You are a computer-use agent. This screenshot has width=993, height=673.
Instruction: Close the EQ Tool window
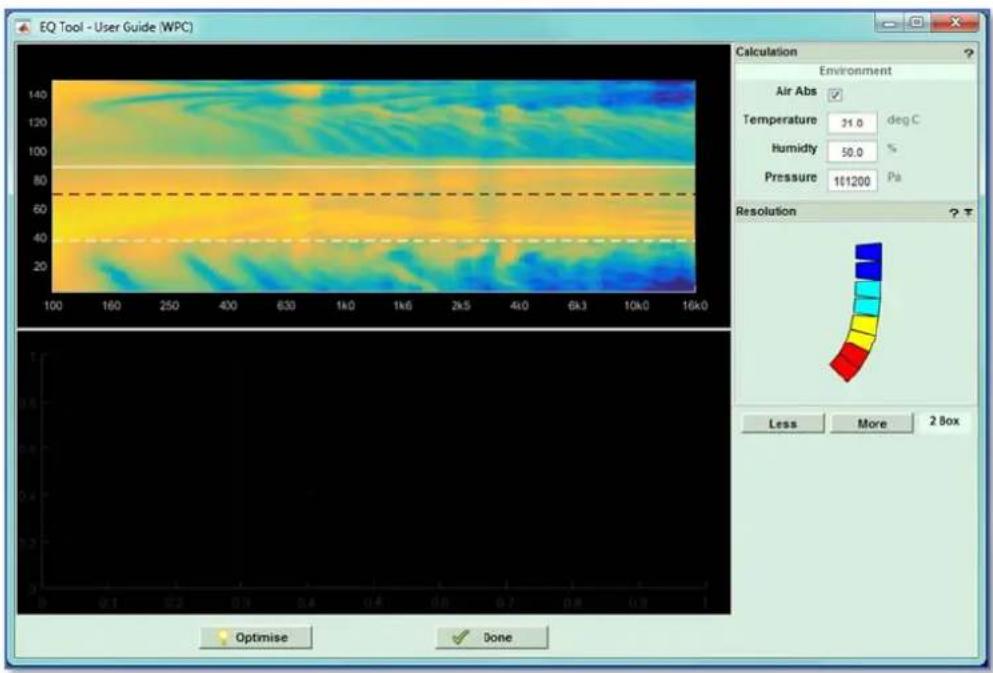(x=954, y=23)
